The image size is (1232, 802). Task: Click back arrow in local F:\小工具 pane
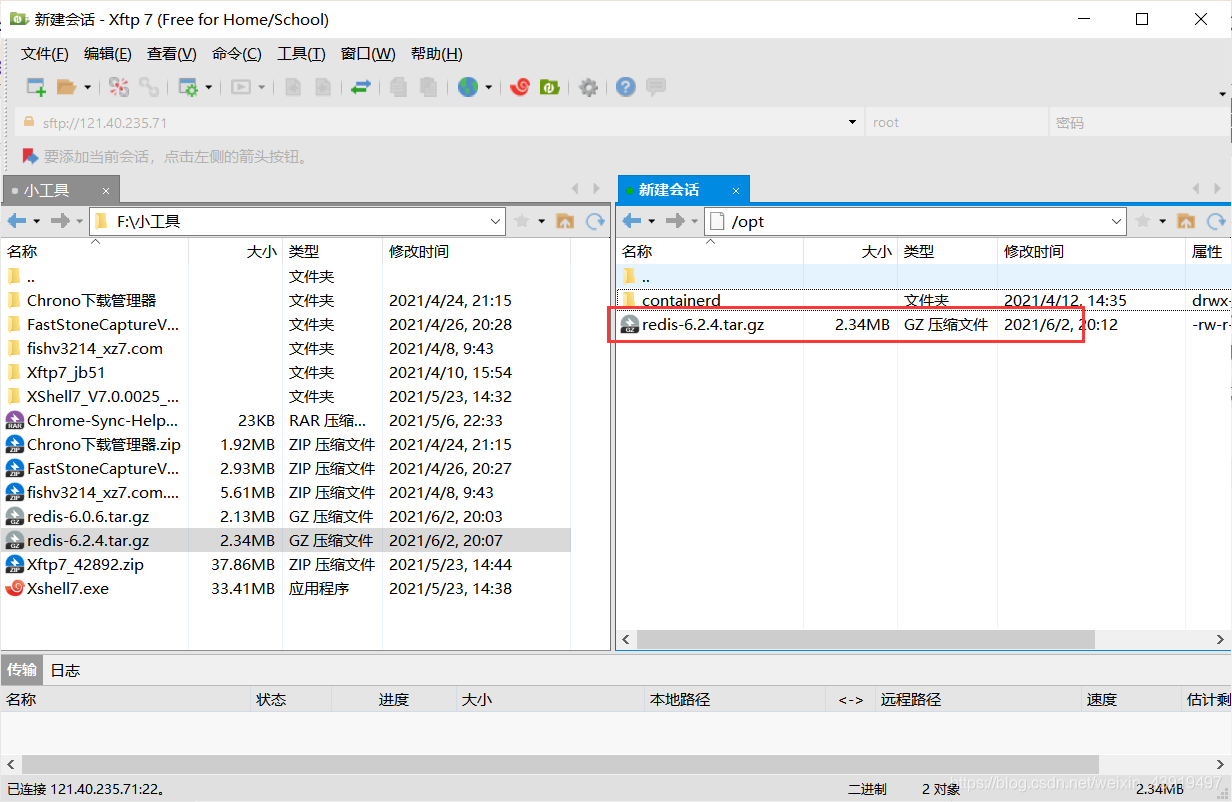[x=17, y=221]
